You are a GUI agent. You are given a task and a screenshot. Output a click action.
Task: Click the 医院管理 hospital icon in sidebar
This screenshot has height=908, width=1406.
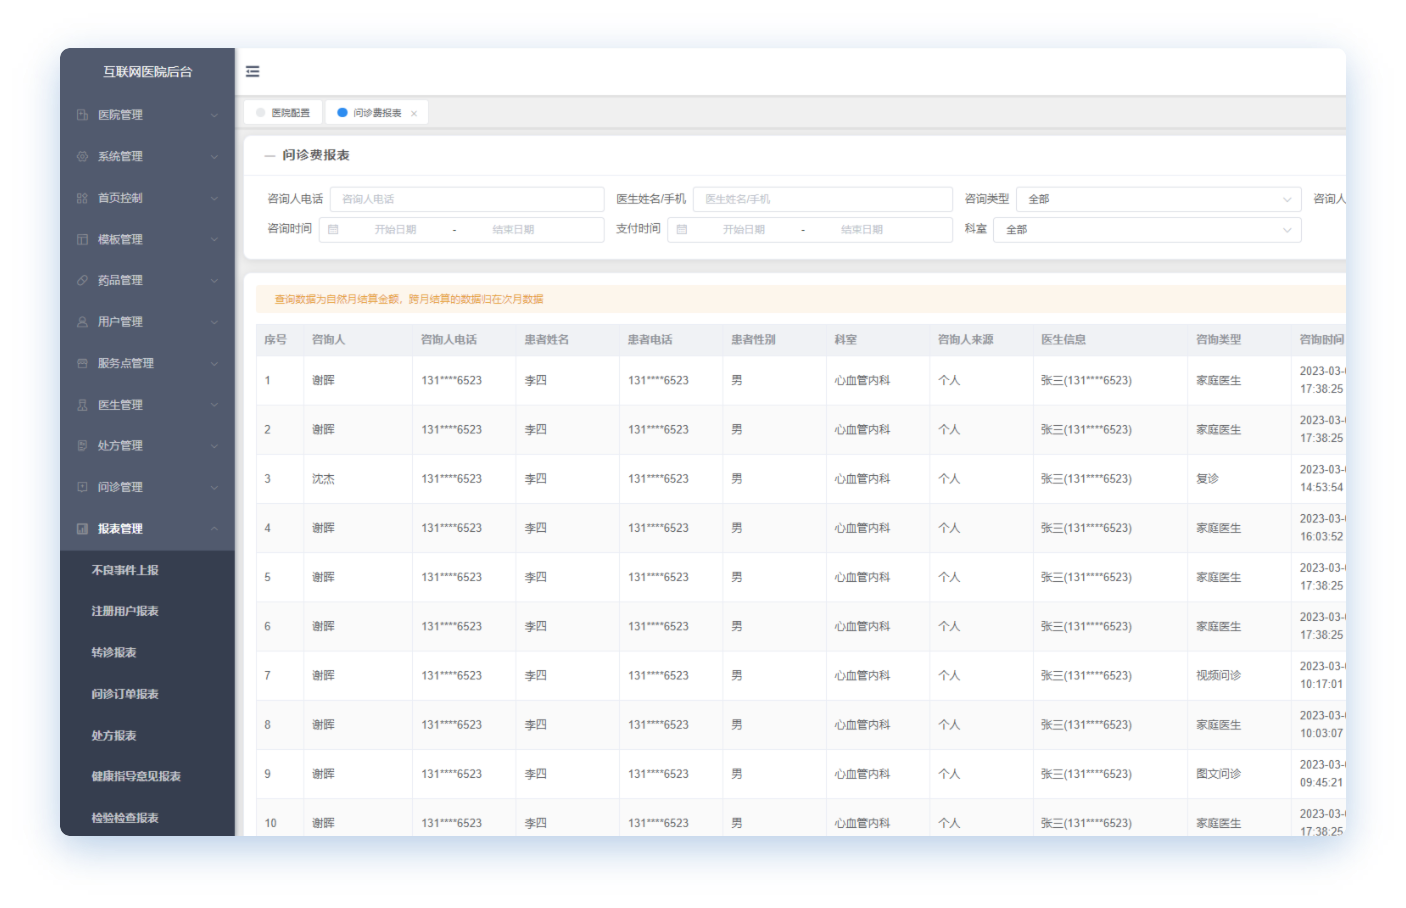click(82, 115)
